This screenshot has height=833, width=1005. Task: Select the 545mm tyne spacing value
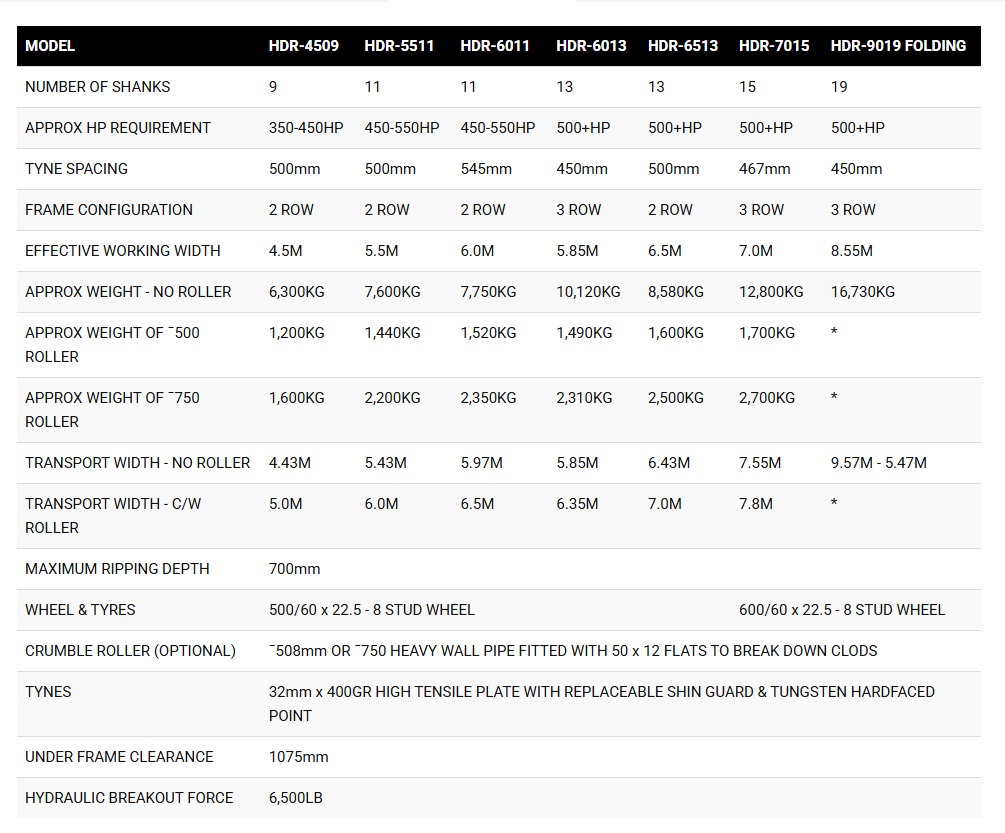[x=486, y=169]
